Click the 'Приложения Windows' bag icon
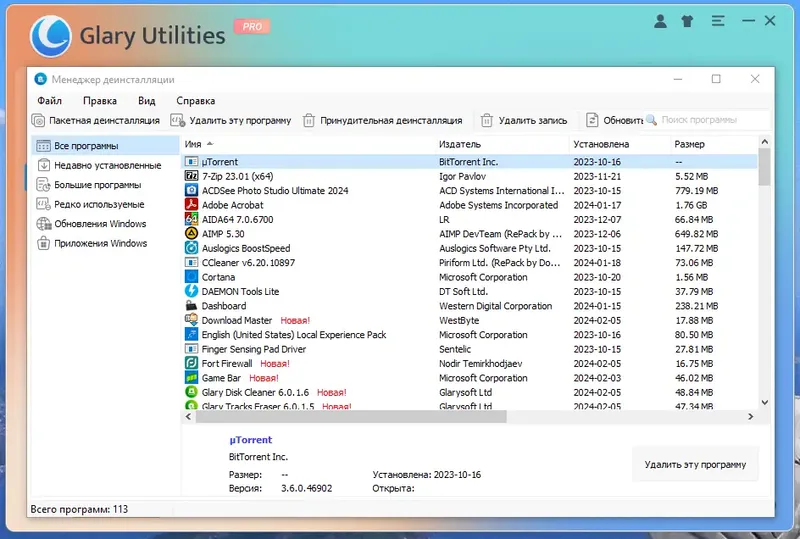Screen dimensions: 800x539 point(43,243)
